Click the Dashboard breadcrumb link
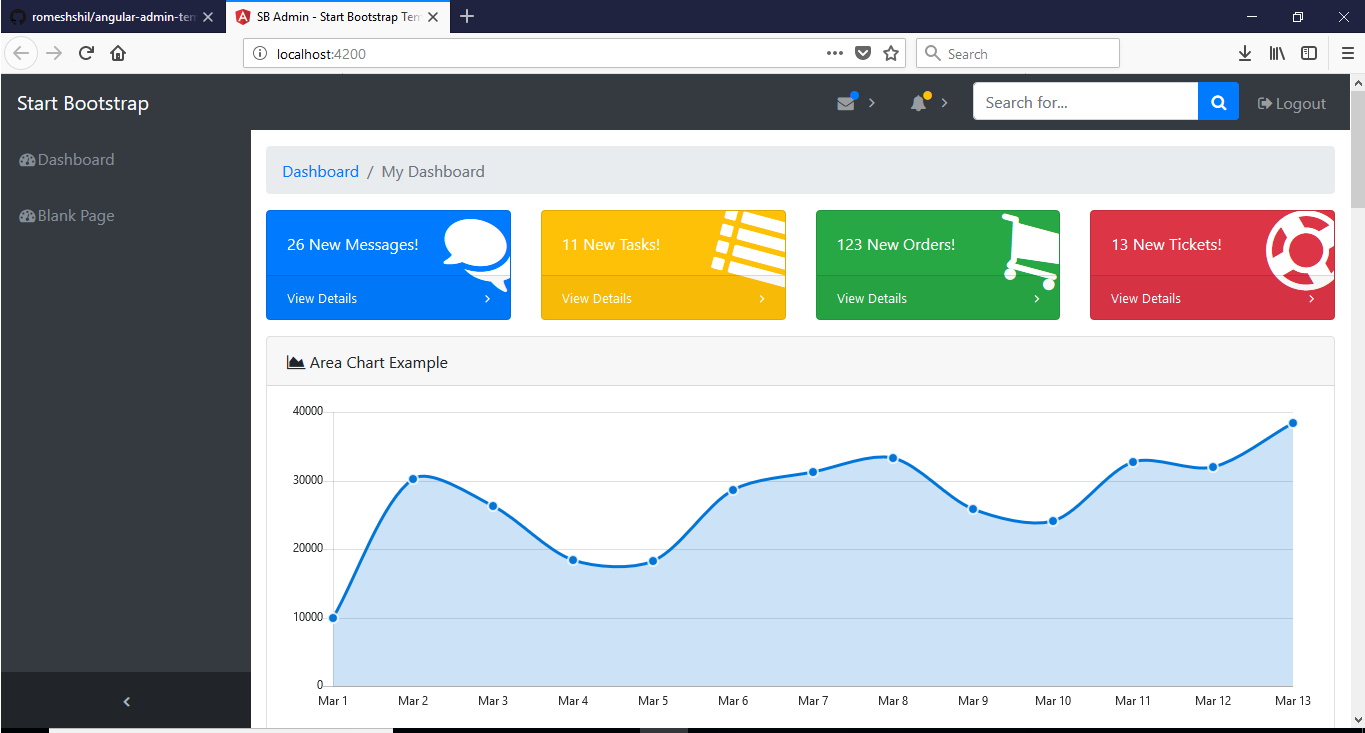This screenshot has width=1365, height=733. click(x=320, y=172)
